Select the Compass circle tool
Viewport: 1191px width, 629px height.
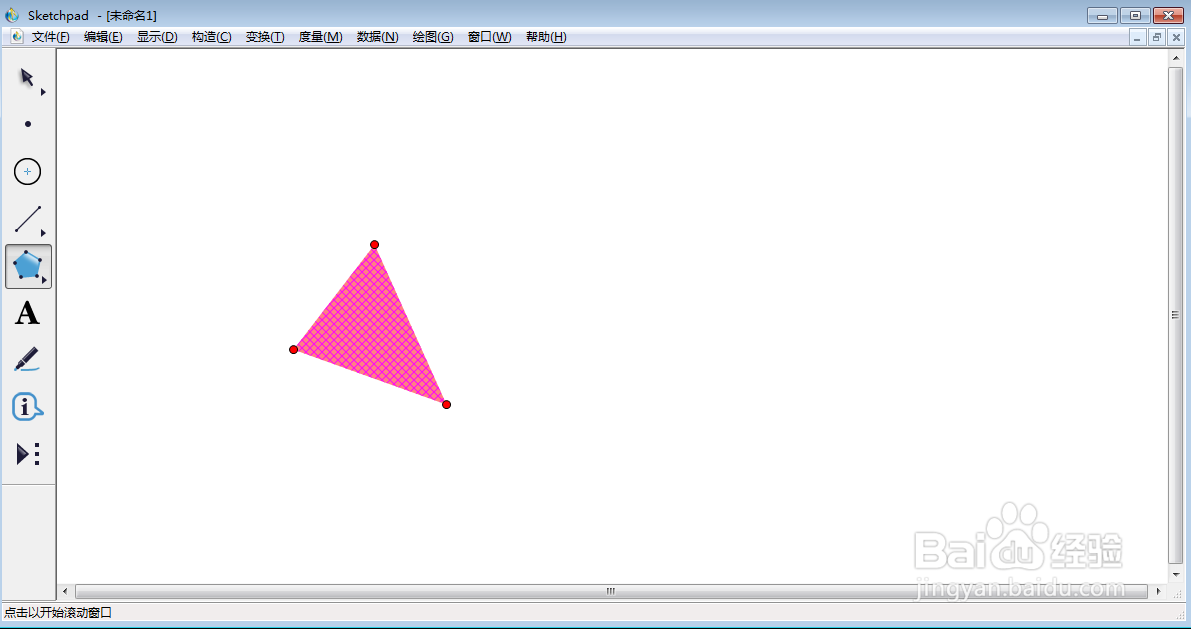27,172
